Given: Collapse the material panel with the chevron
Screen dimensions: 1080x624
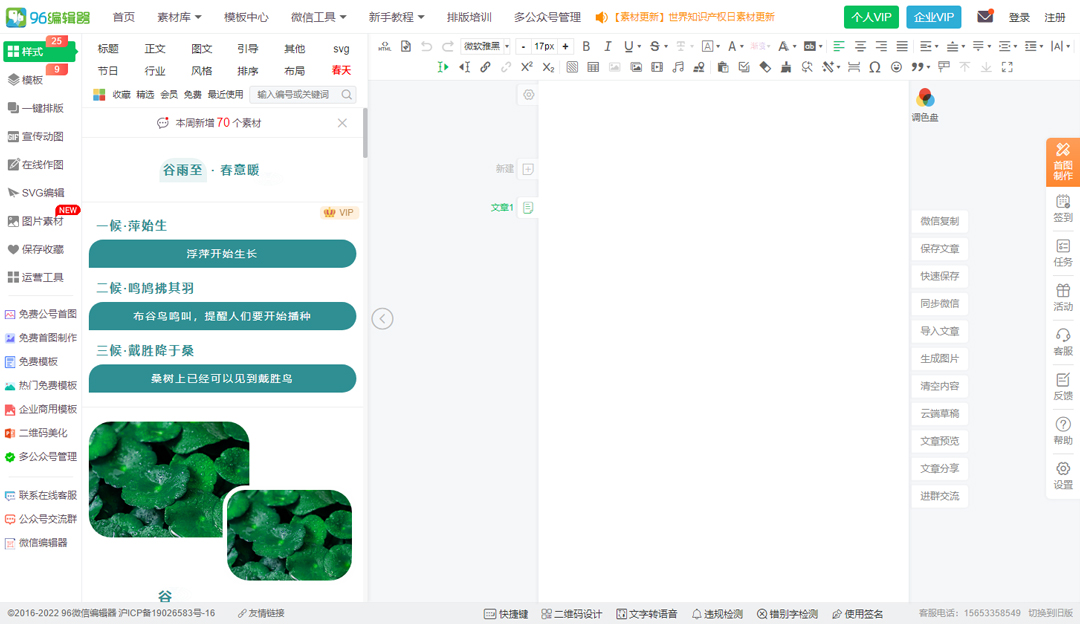Looking at the screenshot, I should (x=381, y=318).
